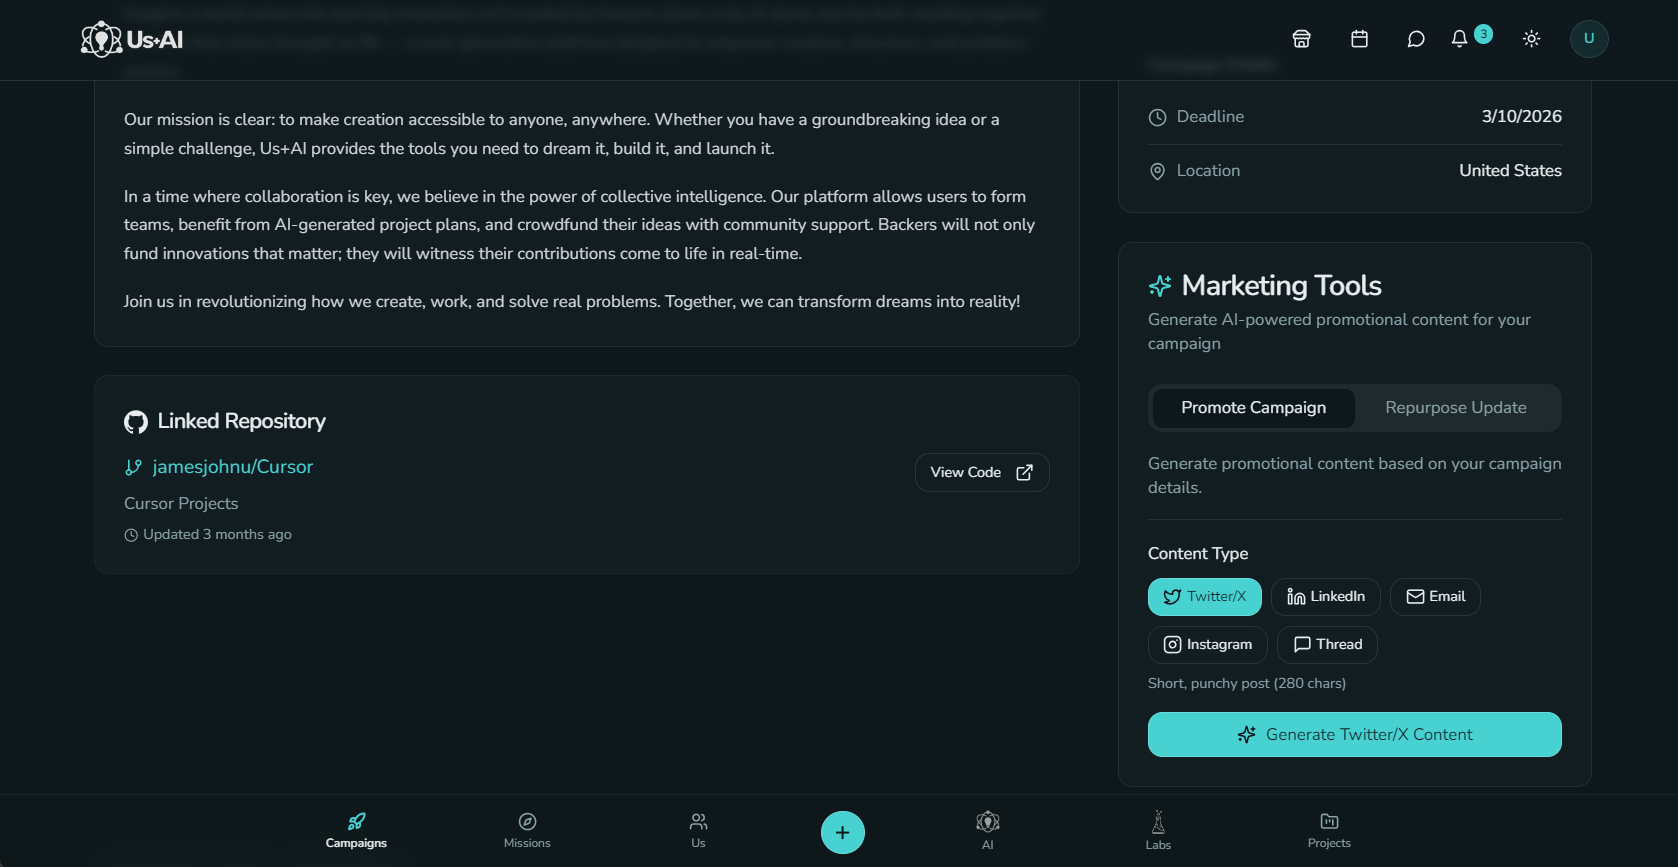The height and width of the screenshot is (867, 1678).
Task: Open jamesjohnu/Cursor repository link
Action: pyautogui.click(x=232, y=467)
